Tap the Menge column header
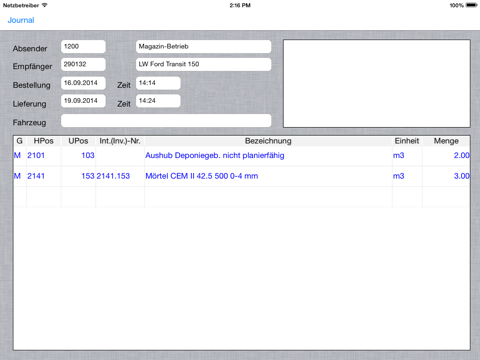The height and width of the screenshot is (360, 480). pos(446,141)
